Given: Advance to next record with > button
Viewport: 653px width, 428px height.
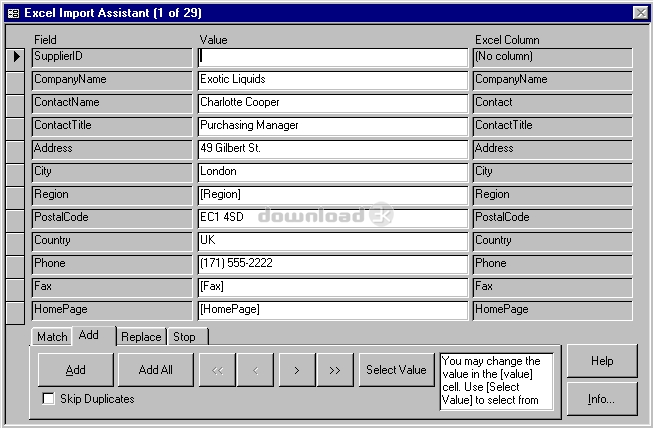Looking at the screenshot, I should click(296, 370).
